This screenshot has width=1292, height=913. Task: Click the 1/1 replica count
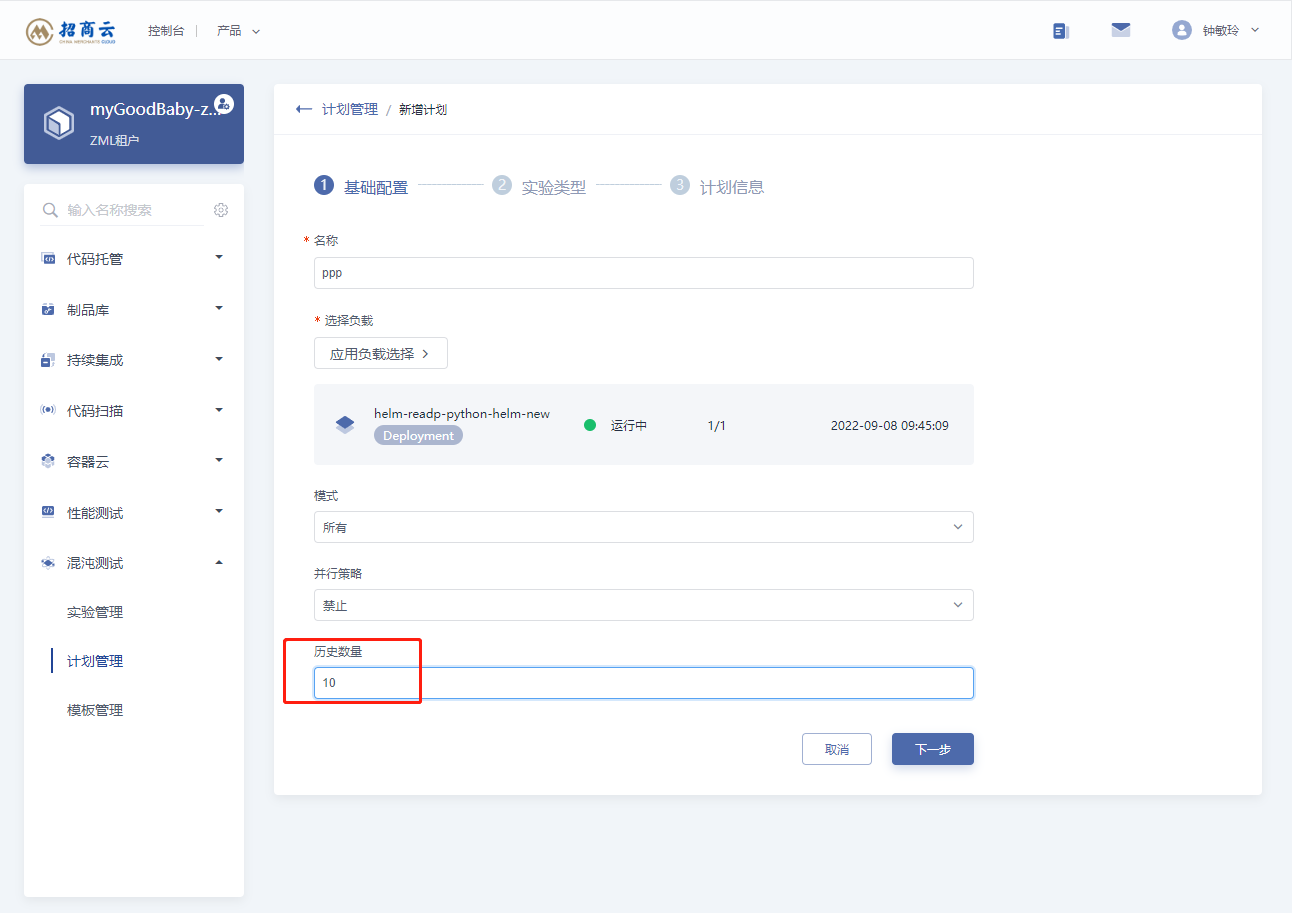717,425
